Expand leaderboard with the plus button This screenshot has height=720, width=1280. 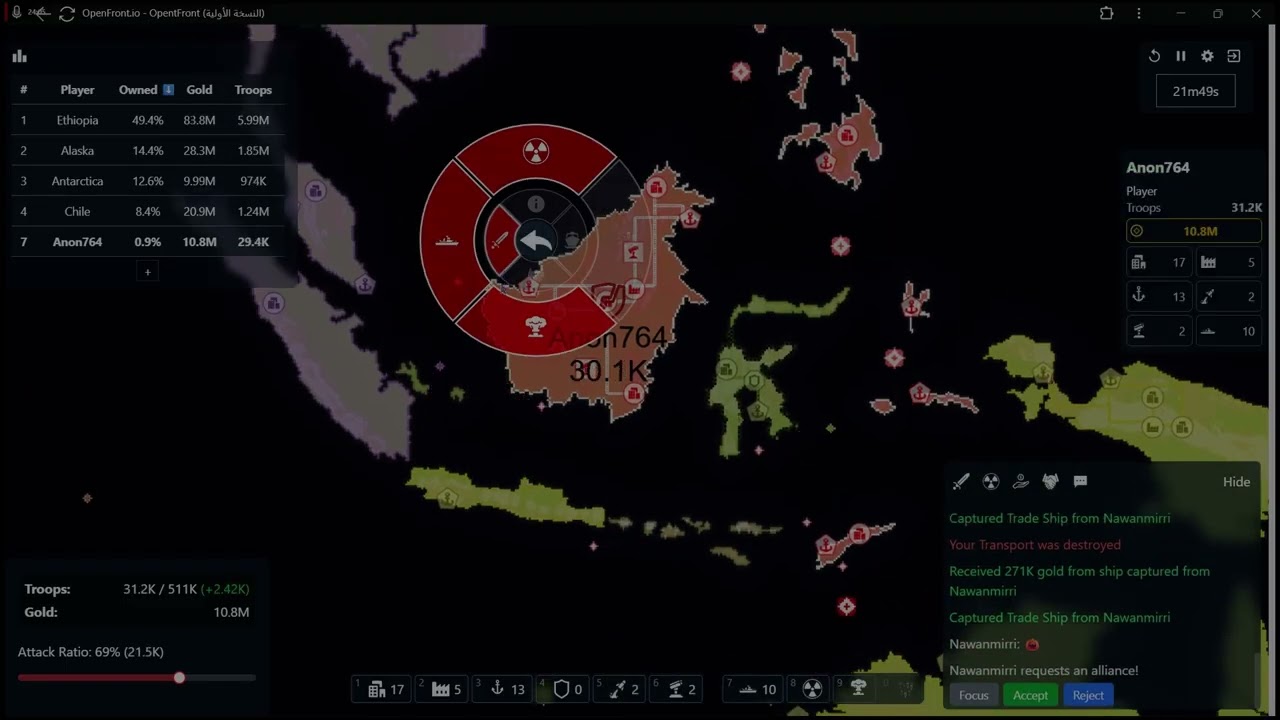click(x=147, y=272)
